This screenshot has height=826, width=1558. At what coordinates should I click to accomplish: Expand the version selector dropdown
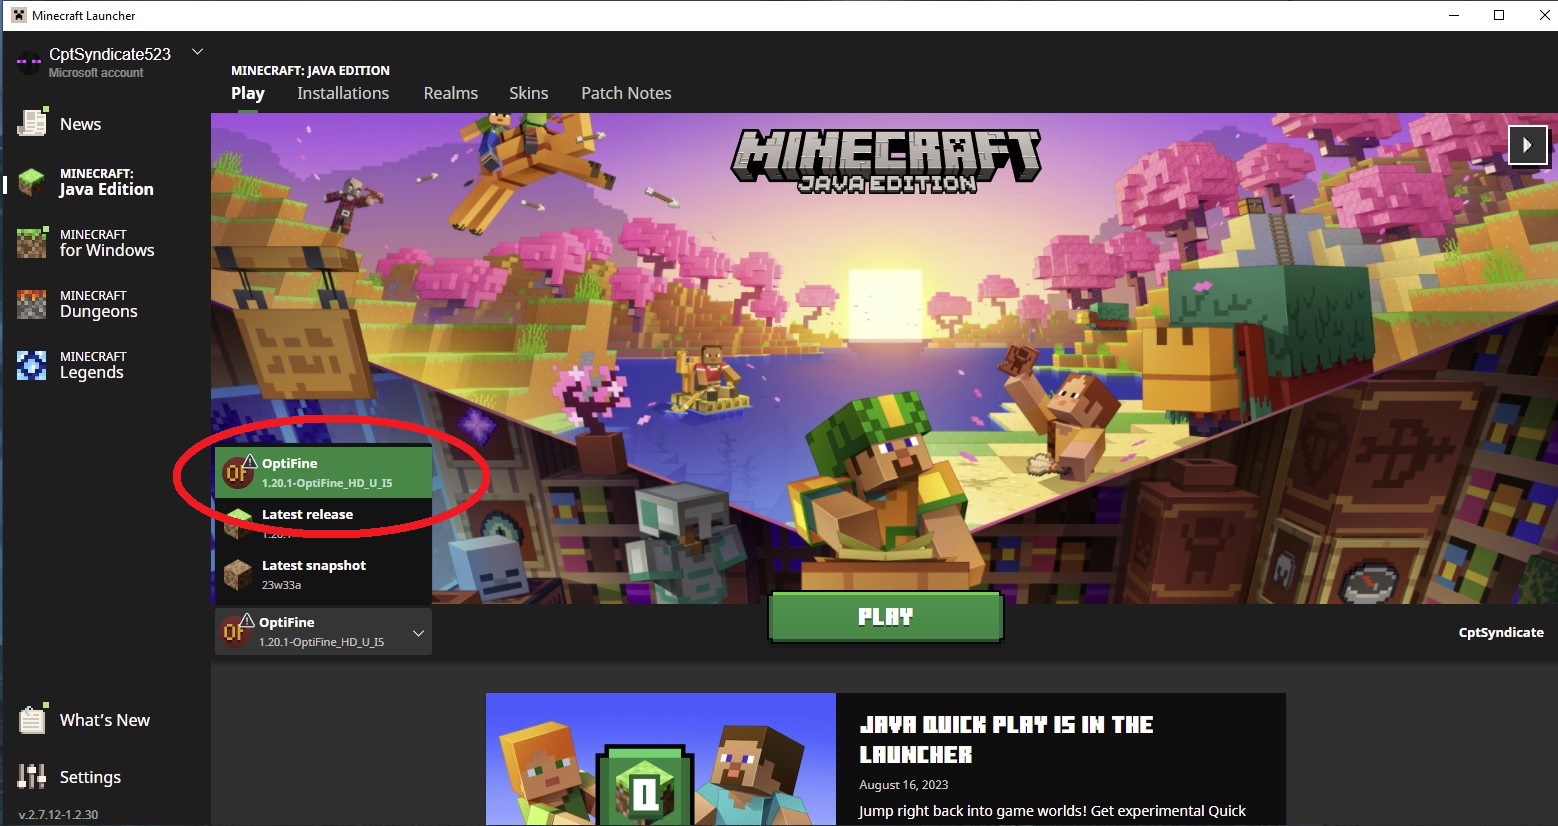[418, 631]
